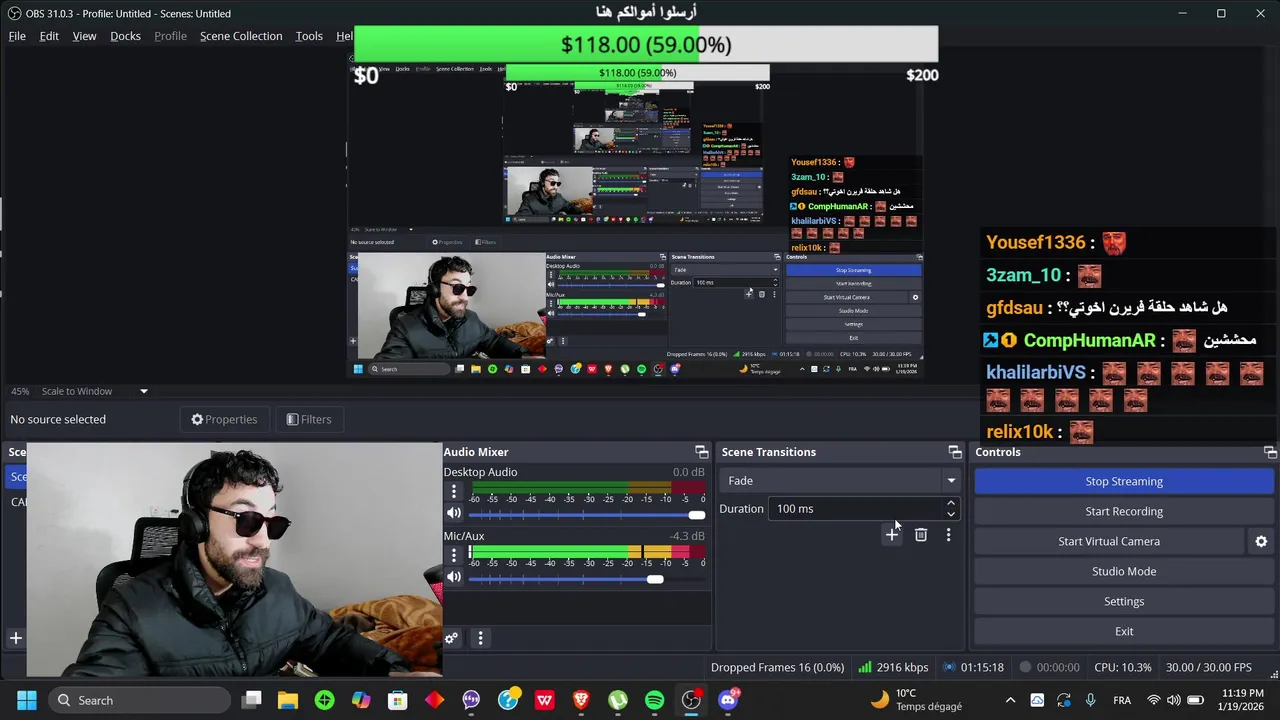Viewport: 1280px width, 720px height.
Task: Open Brave browser from taskbar
Action: pyautogui.click(x=581, y=700)
